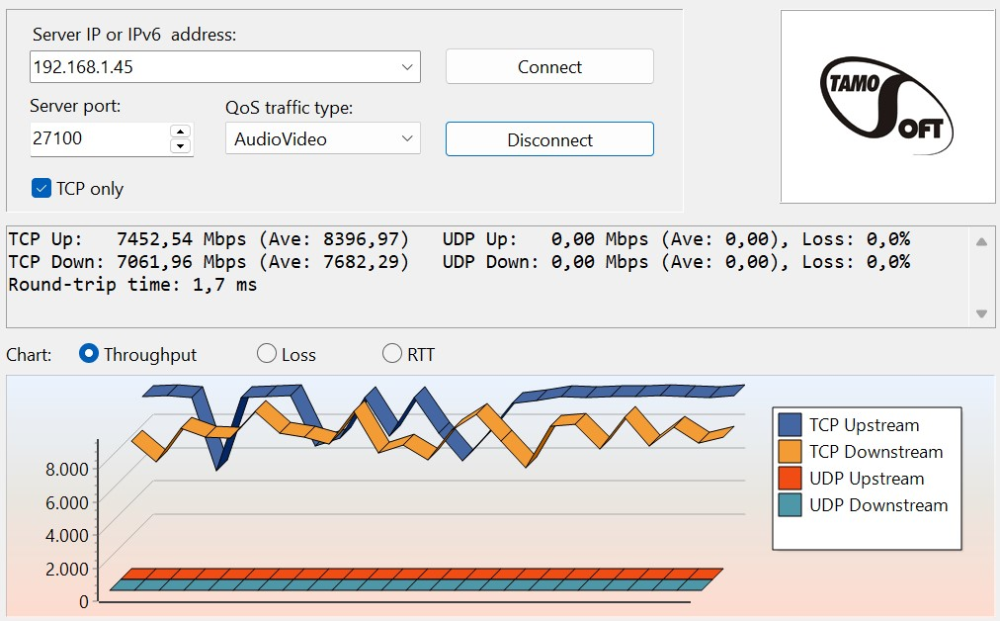1000x621 pixels.
Task: Expand the server IP address dropdown
Action: coord(407,67)
